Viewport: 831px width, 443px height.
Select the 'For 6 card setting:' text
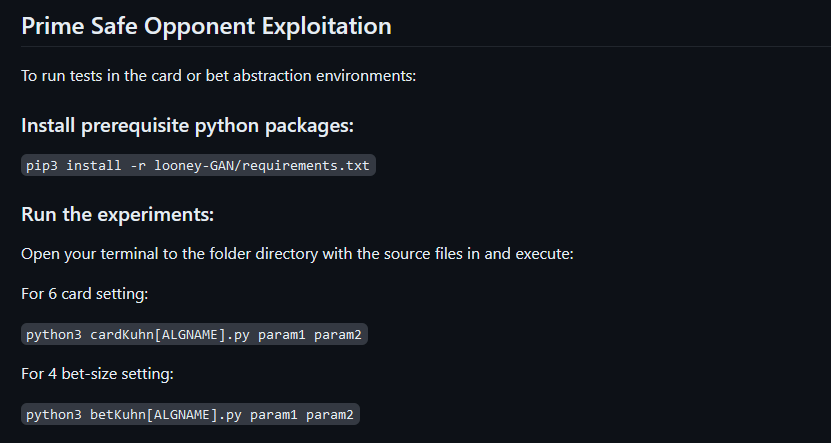pyautogui.click(x=85, y=294)
